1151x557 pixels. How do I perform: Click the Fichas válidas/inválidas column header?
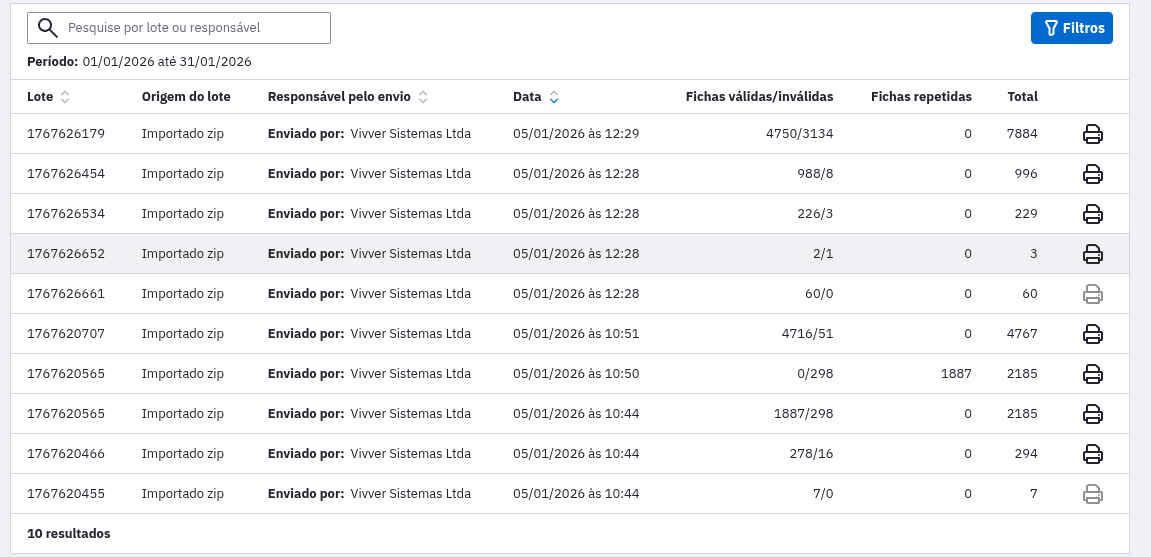759,97
